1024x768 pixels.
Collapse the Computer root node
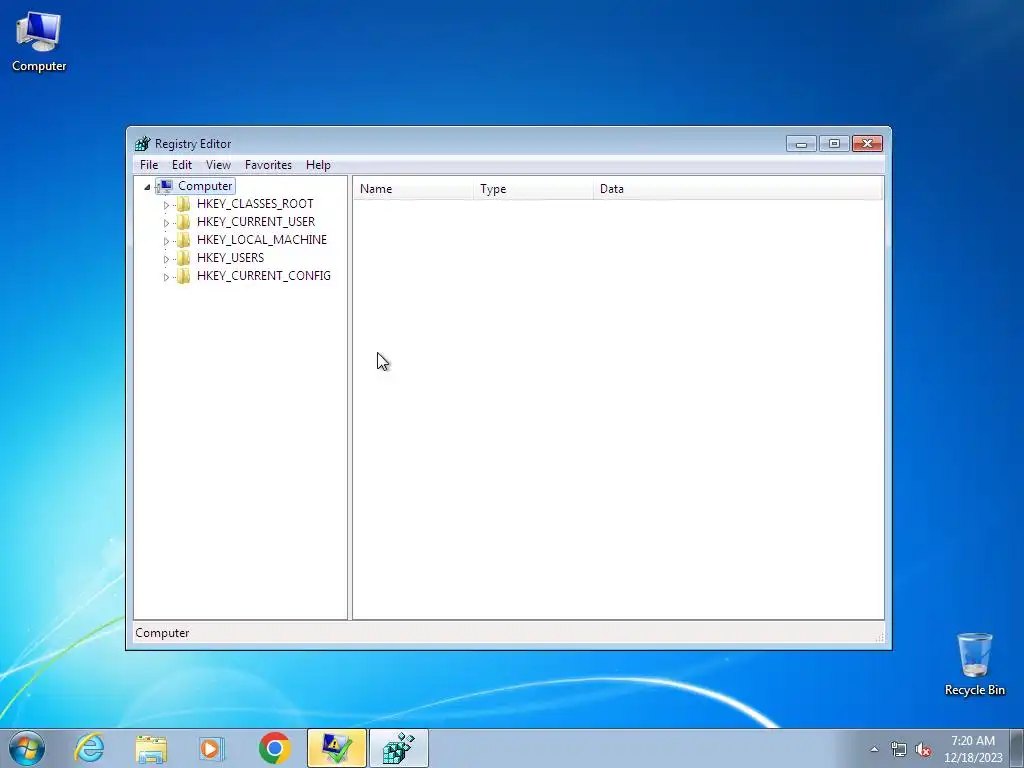(x=147, y=187)
